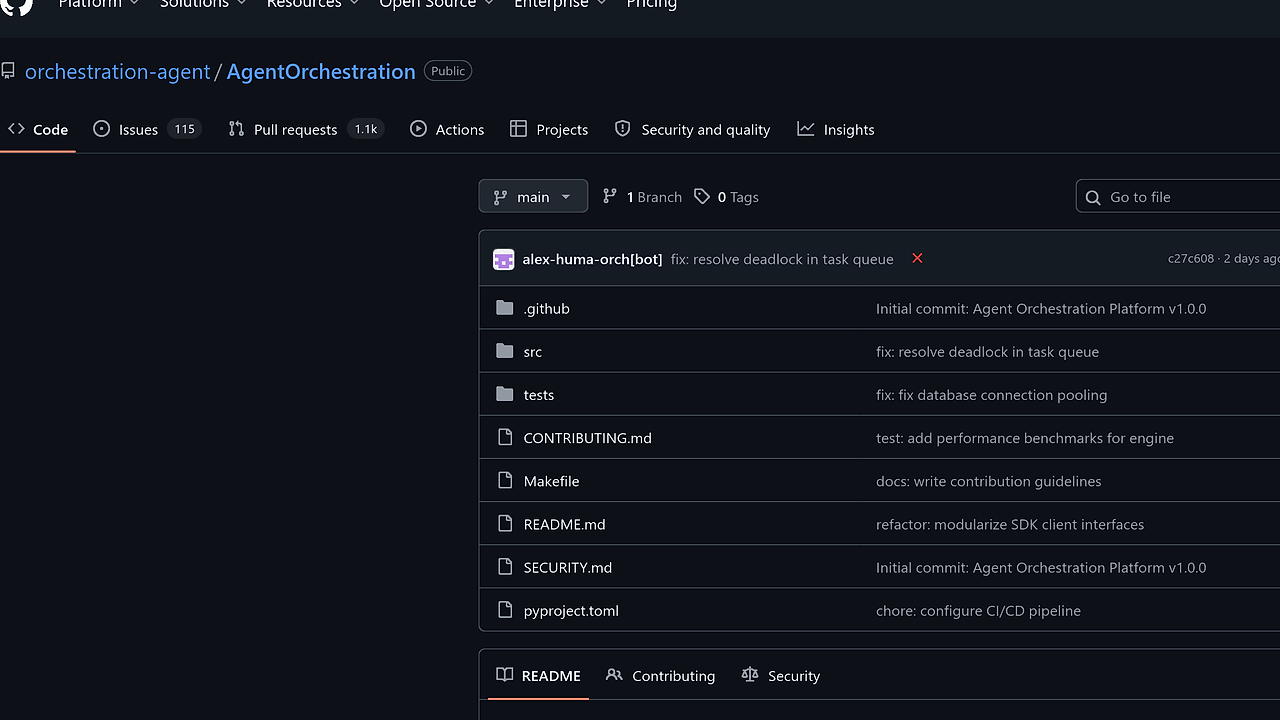Click the CONTRIBUTING.md file icon

tap(505, 437)
